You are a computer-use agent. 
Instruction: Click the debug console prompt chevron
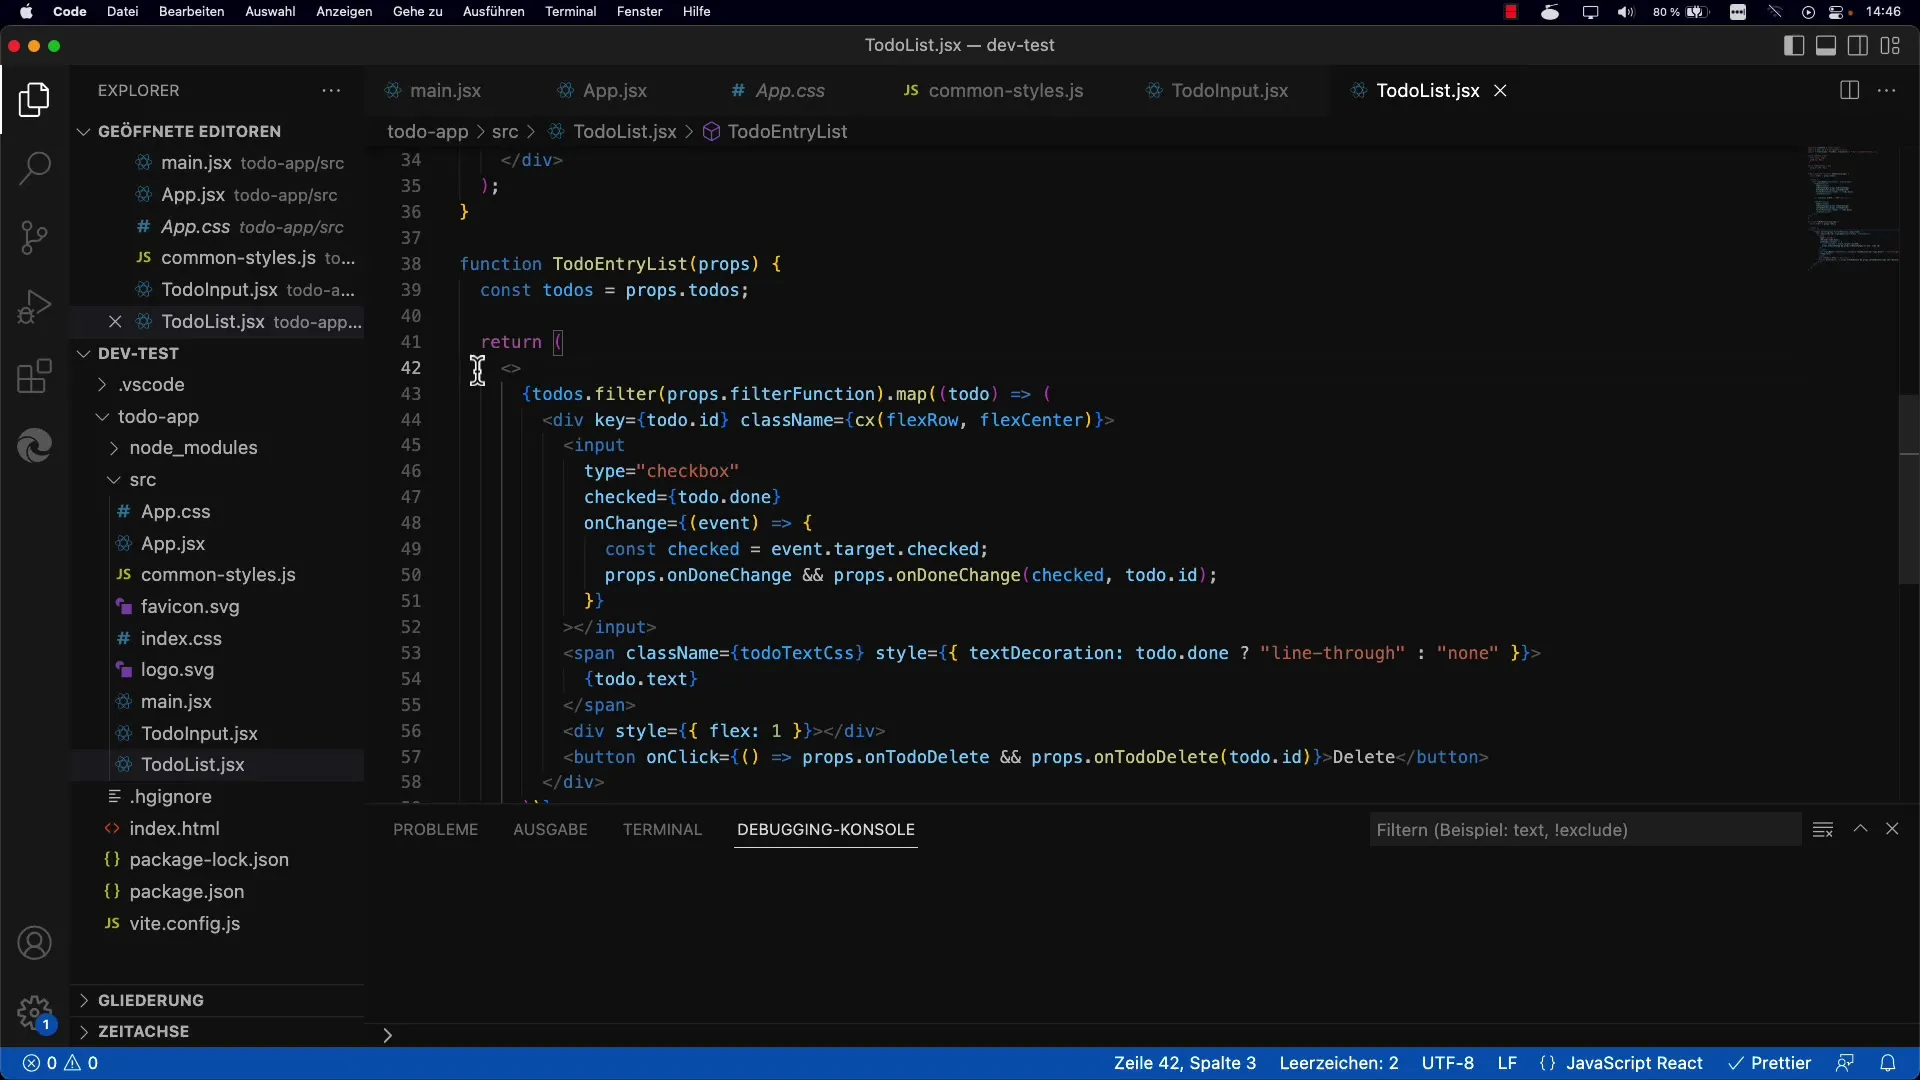coord(387,1035)
